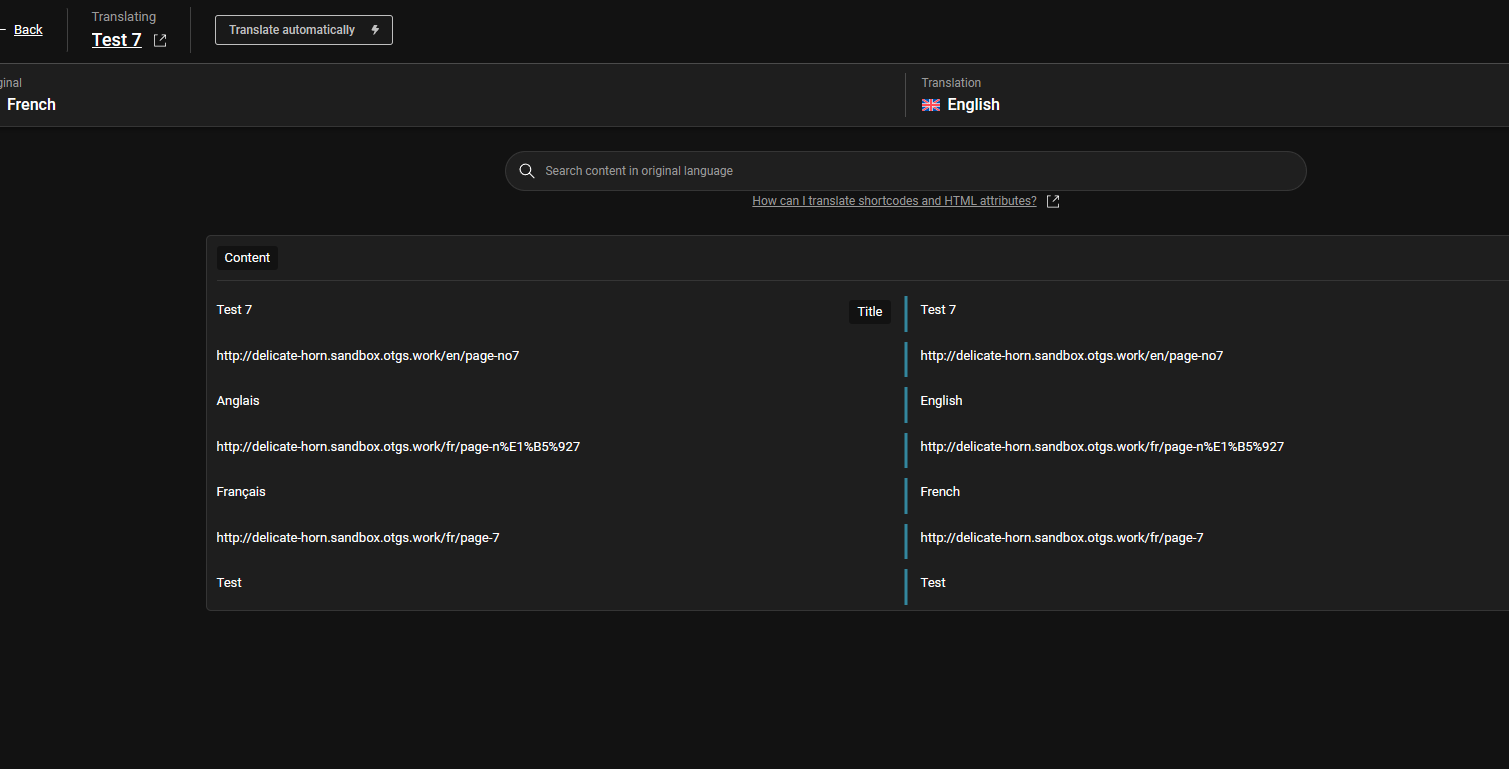The image size is (1509, 769).
Task: Select the translated fr/page-7 URL field
Action: tap(1100, 537)
